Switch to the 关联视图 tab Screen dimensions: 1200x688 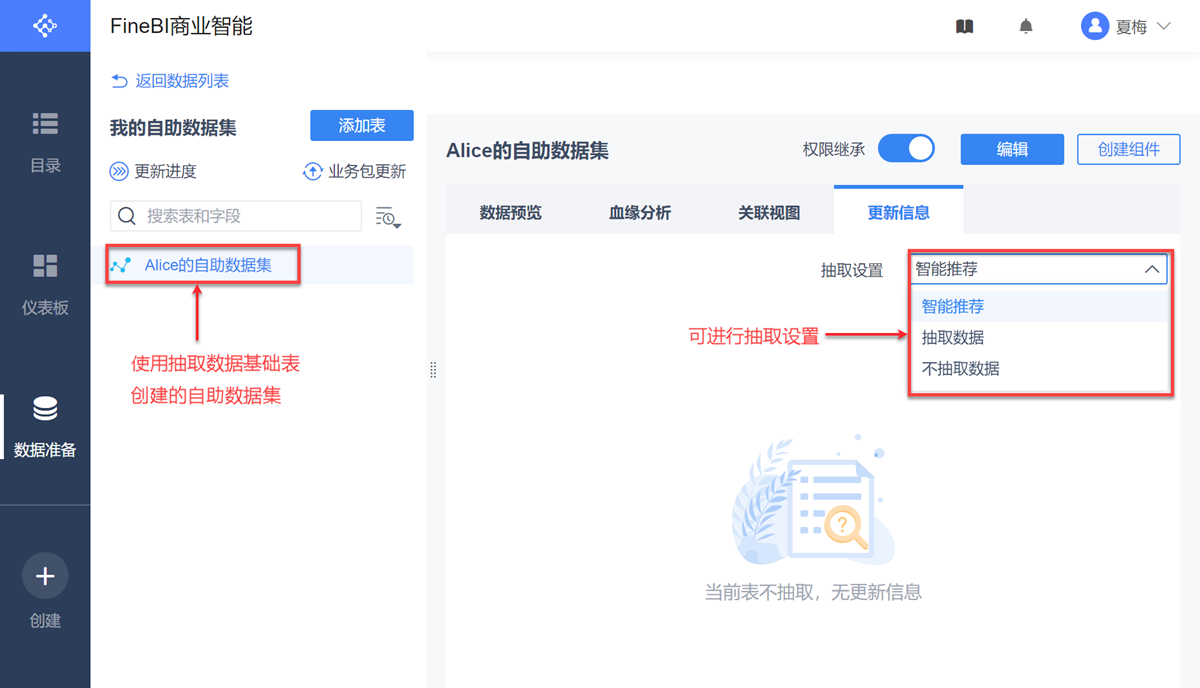(769, 212)
